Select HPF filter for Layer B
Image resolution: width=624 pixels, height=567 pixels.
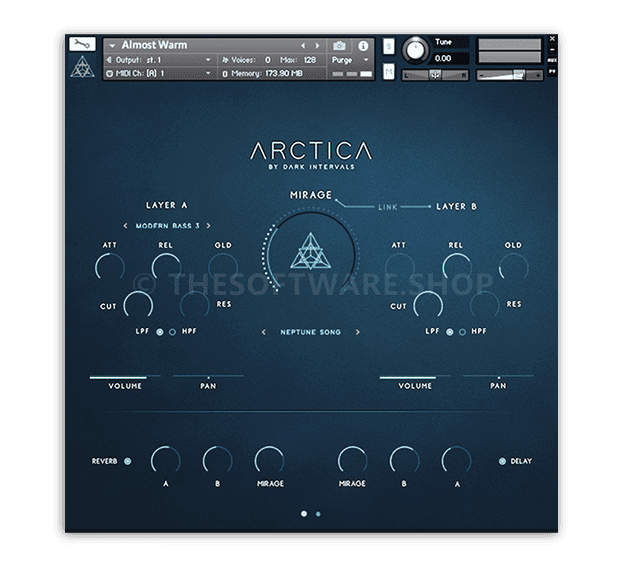click(462, 332)
